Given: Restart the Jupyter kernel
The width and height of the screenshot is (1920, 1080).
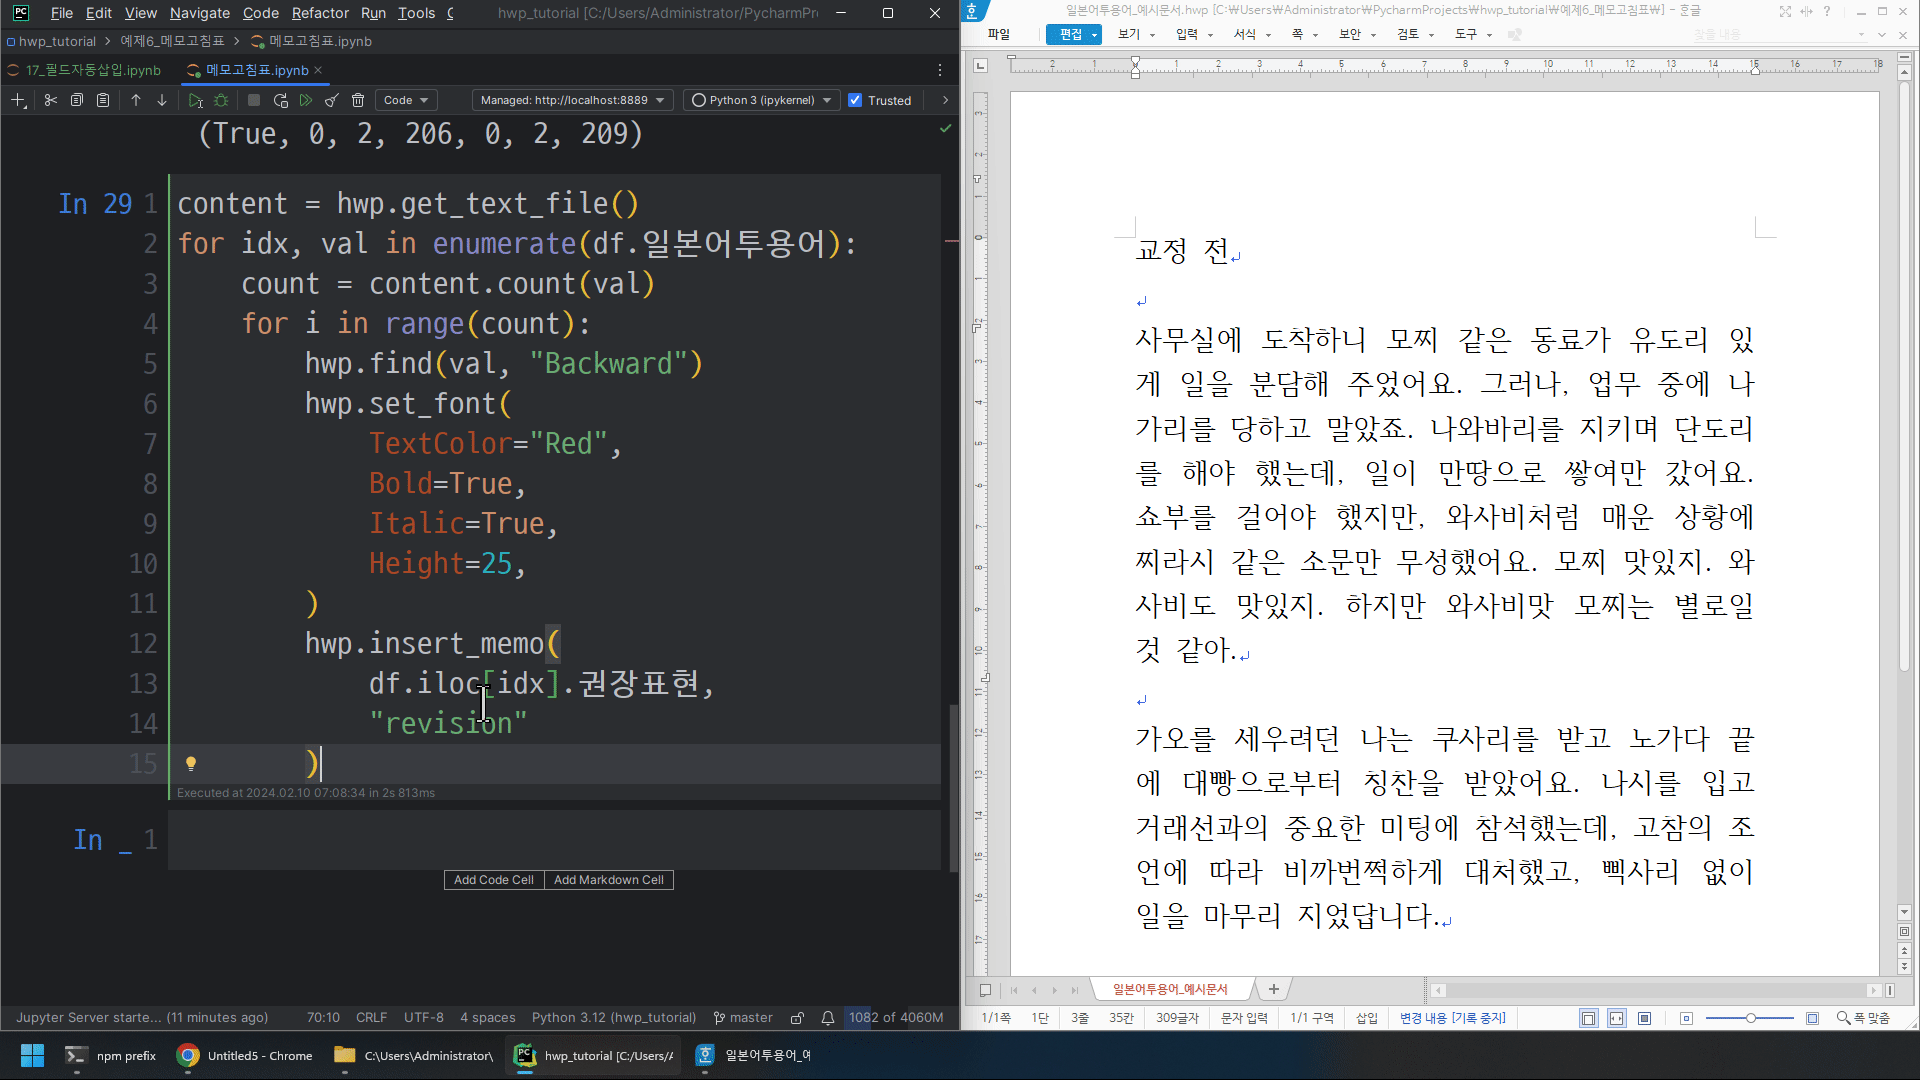Looking at the screenshot, I should 281,100.
